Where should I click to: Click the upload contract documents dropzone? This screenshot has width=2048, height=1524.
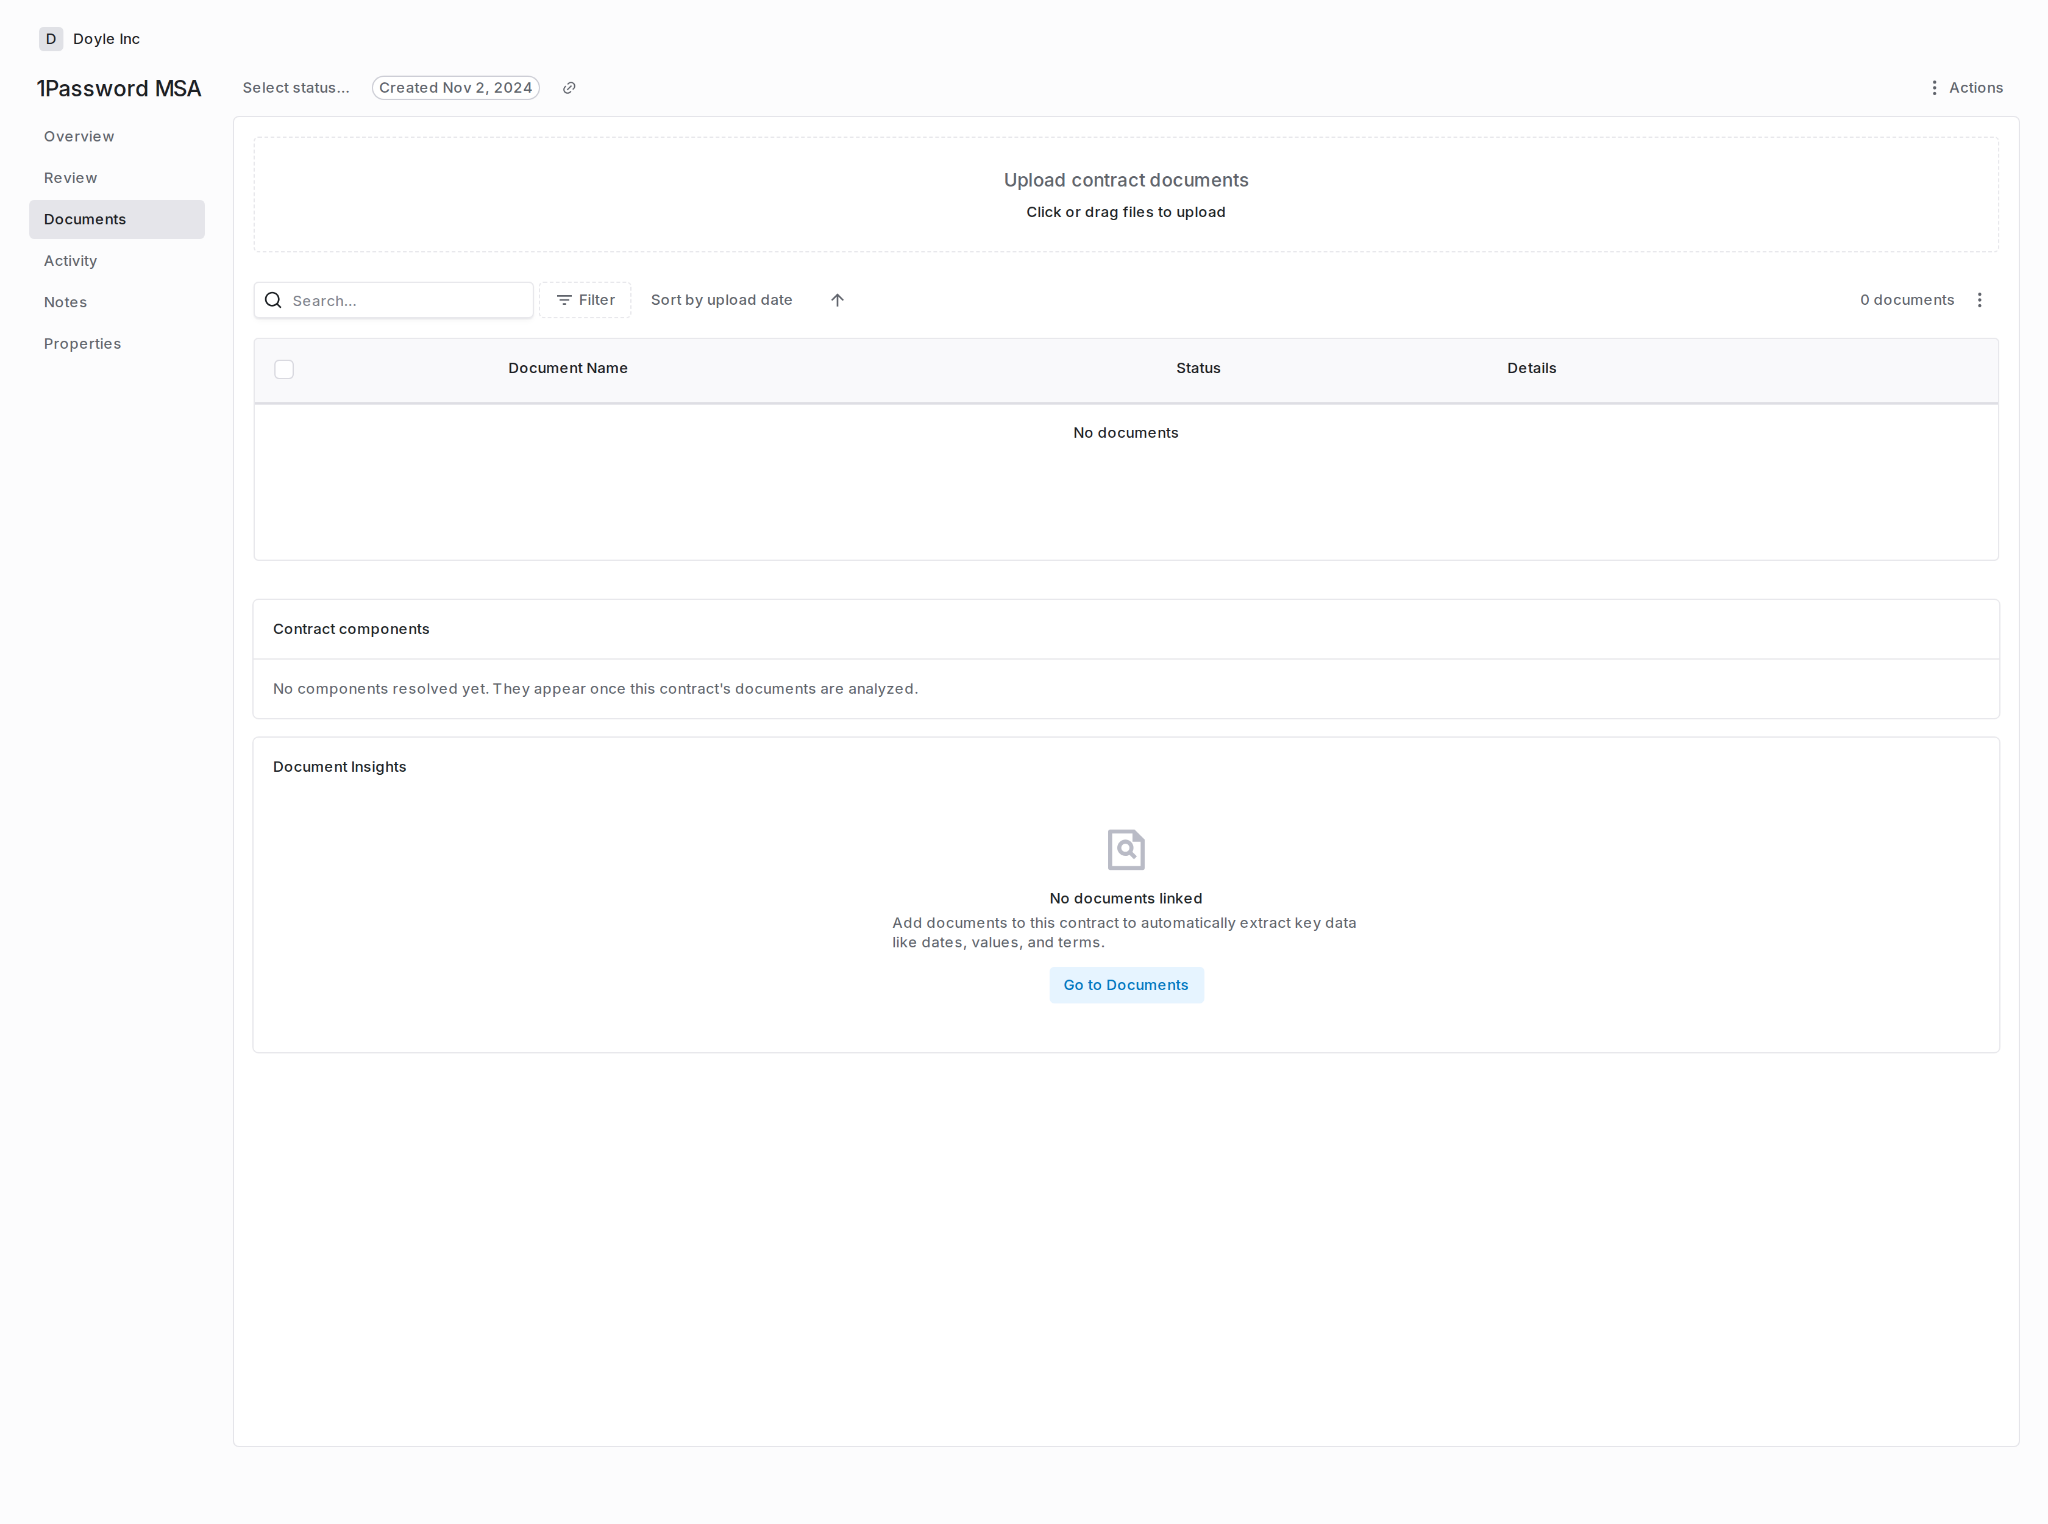[1126, 195]
